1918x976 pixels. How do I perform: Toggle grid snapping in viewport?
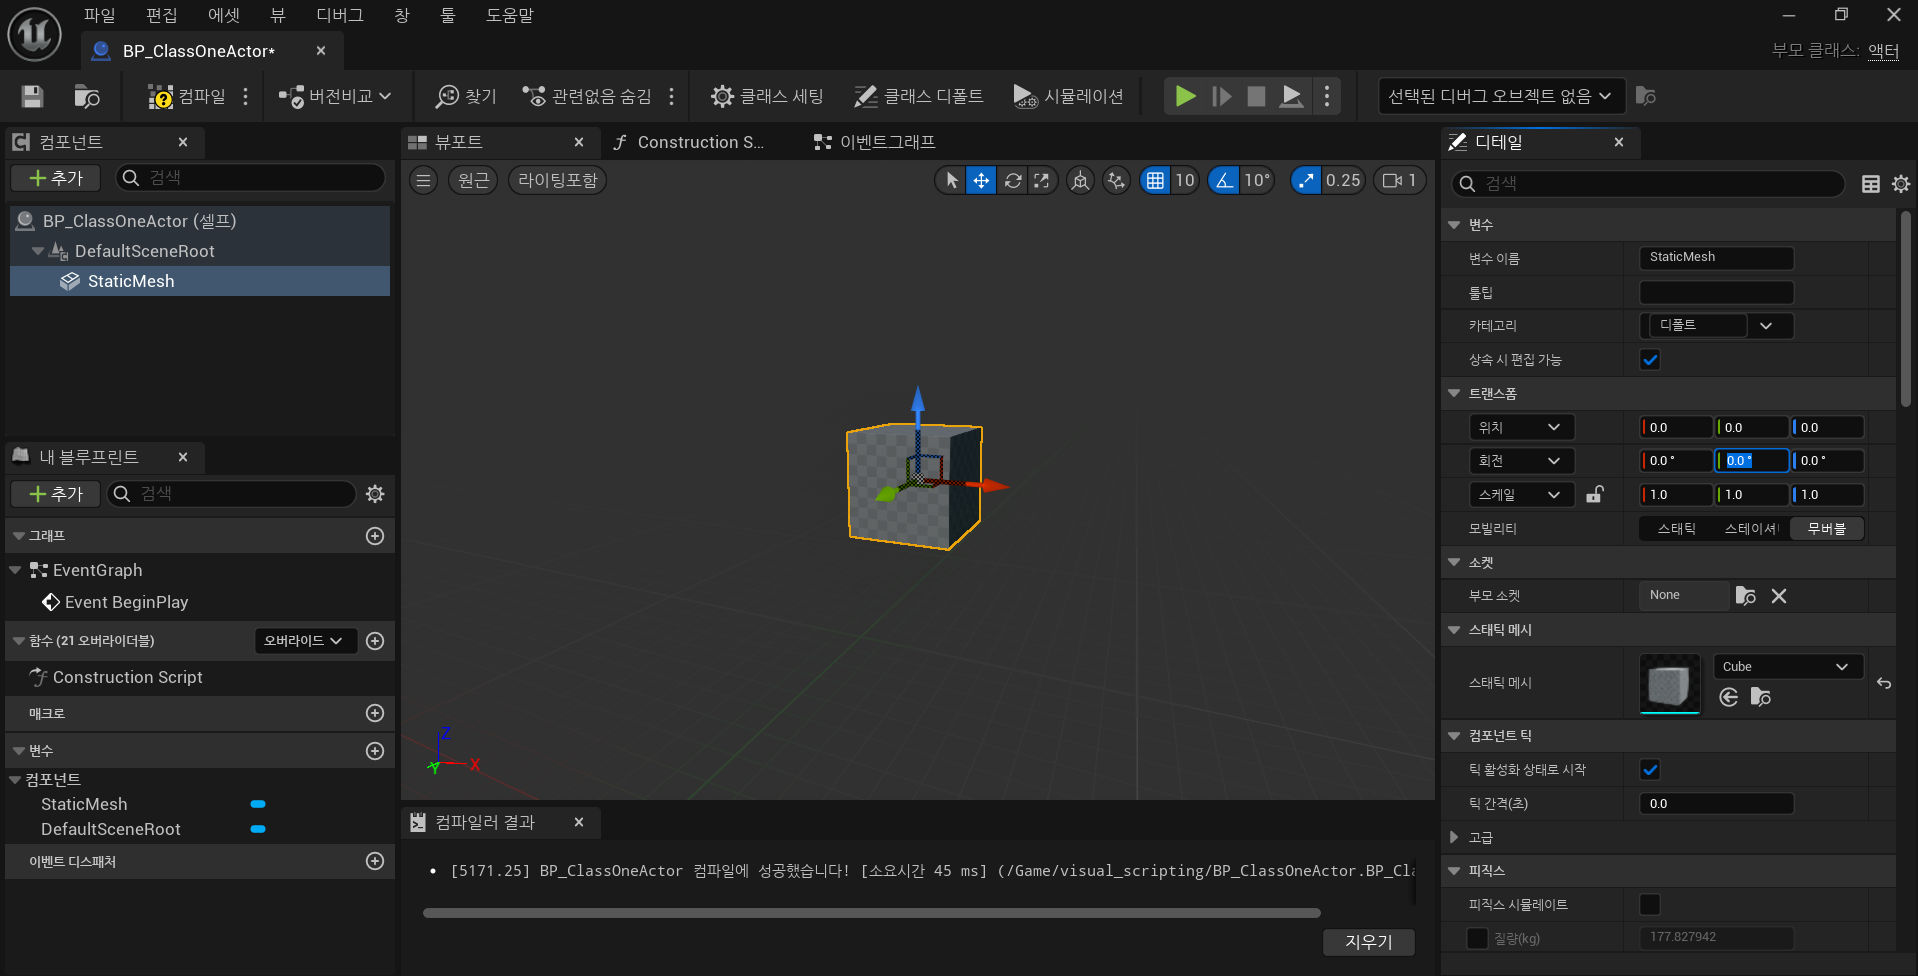(x=1155, y=180)
